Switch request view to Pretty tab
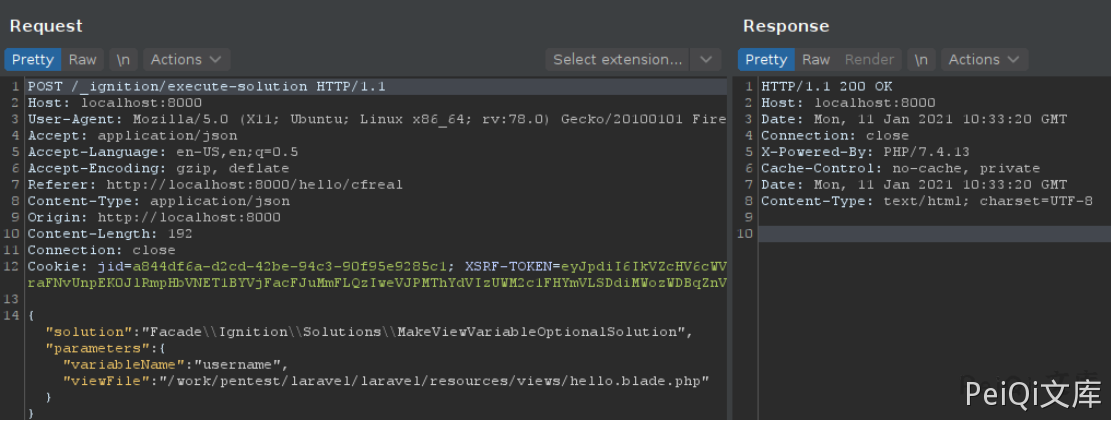The height and width of the screenshot is (421, 1111). (x=32, y=60)
